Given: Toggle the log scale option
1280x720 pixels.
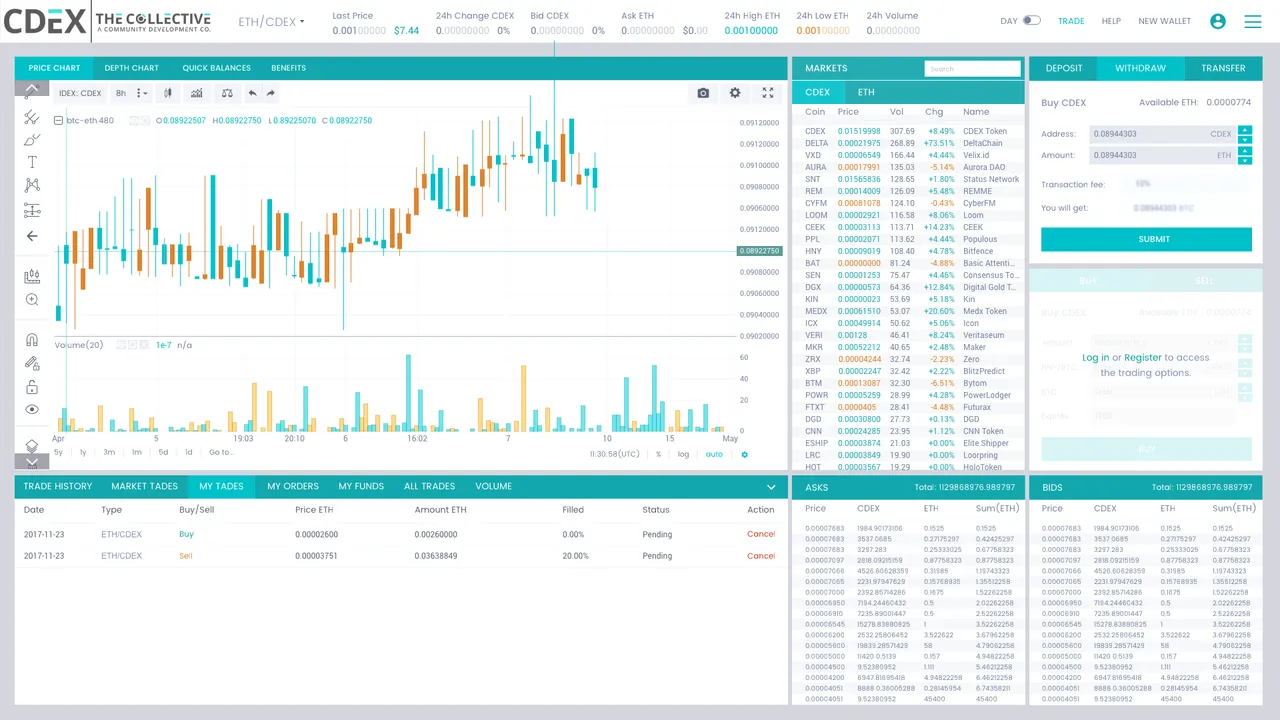Looking at the screenshot, I should coord(683,454).
